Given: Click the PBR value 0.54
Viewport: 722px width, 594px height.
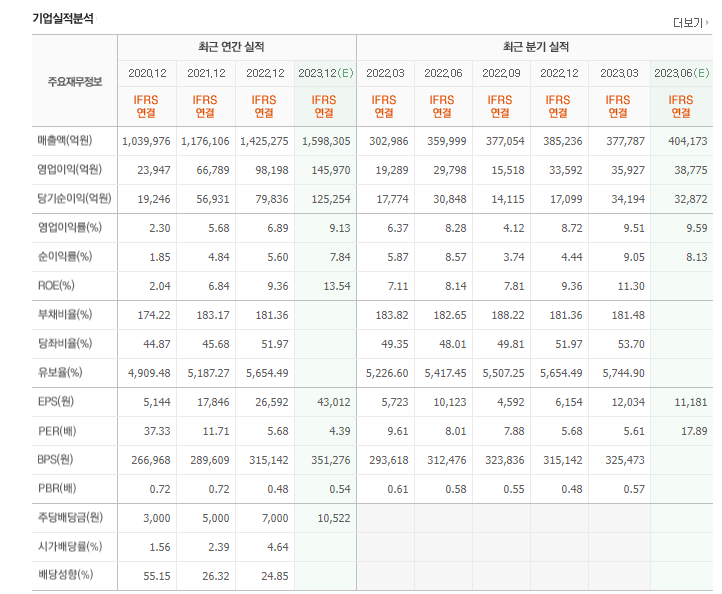Looking at the screenshot, I should [x=340, y=489].
